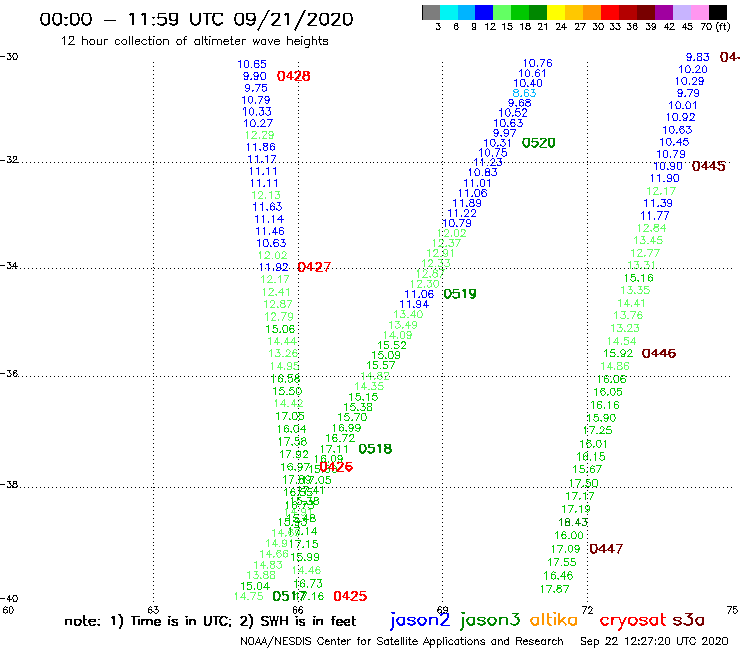740x650 pixels.
Task: Click the cyan wave height value 8.63
Action: pos(524,93)
